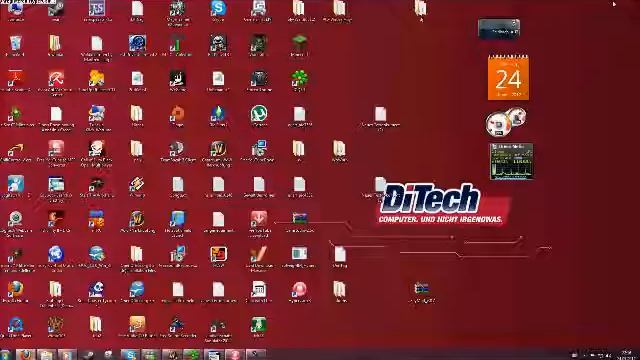This screenshot has width=640, height=360.
Task: Open the pink download arrow shortcut
Action: pos(258,219)
